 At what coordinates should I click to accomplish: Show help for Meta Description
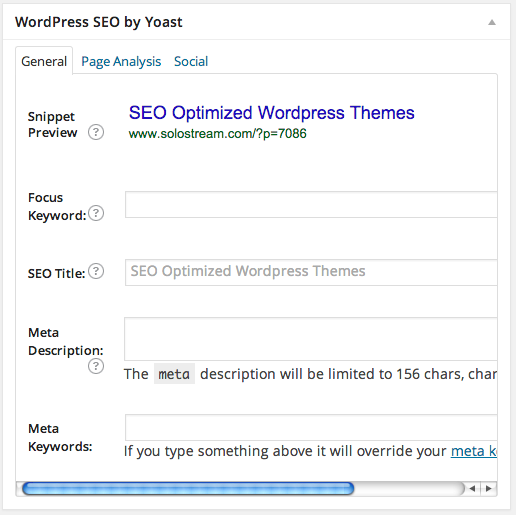[x=96, y=366]
